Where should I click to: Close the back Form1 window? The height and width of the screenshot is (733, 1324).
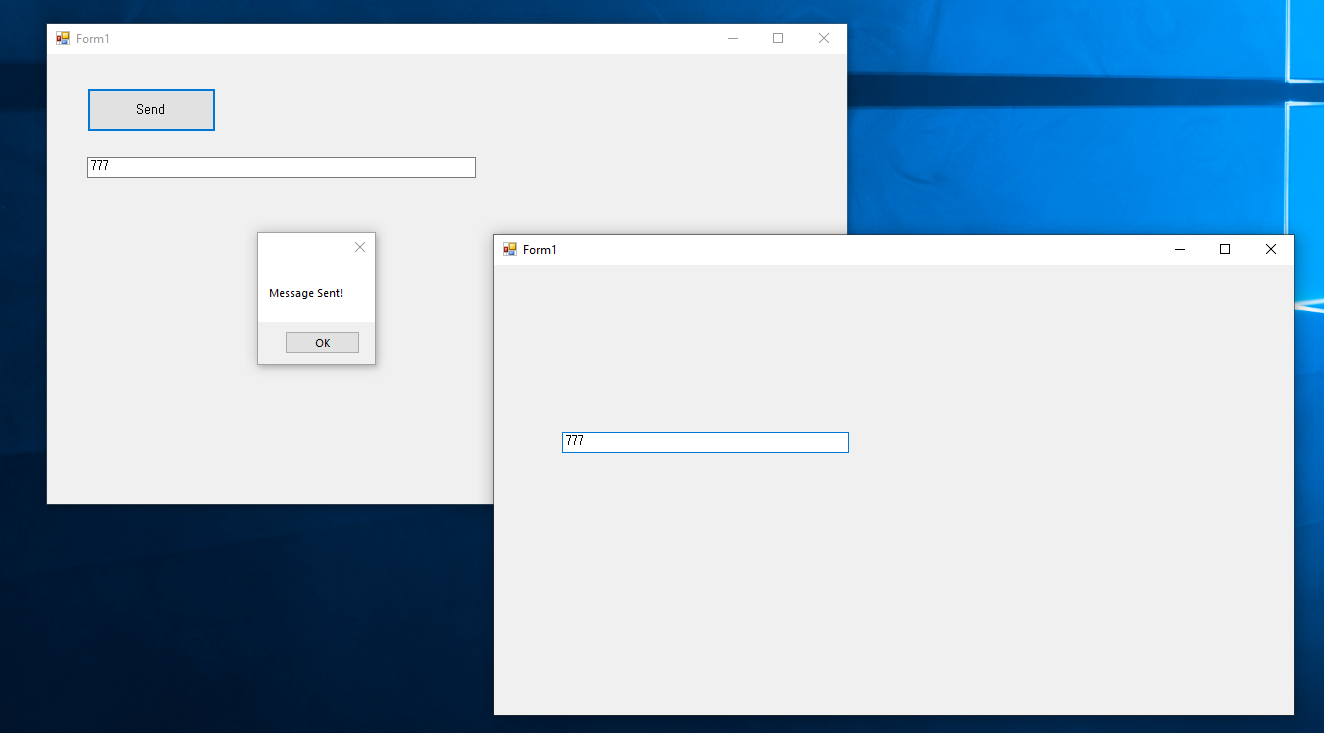click(824, 38)
